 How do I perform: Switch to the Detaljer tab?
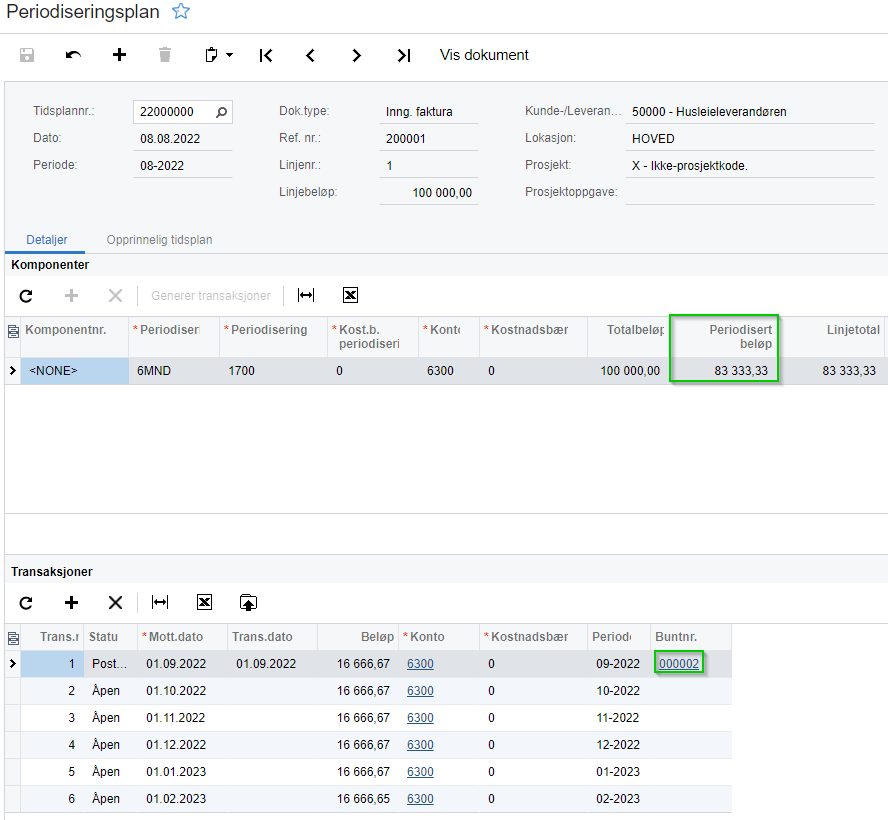[47, 240]
